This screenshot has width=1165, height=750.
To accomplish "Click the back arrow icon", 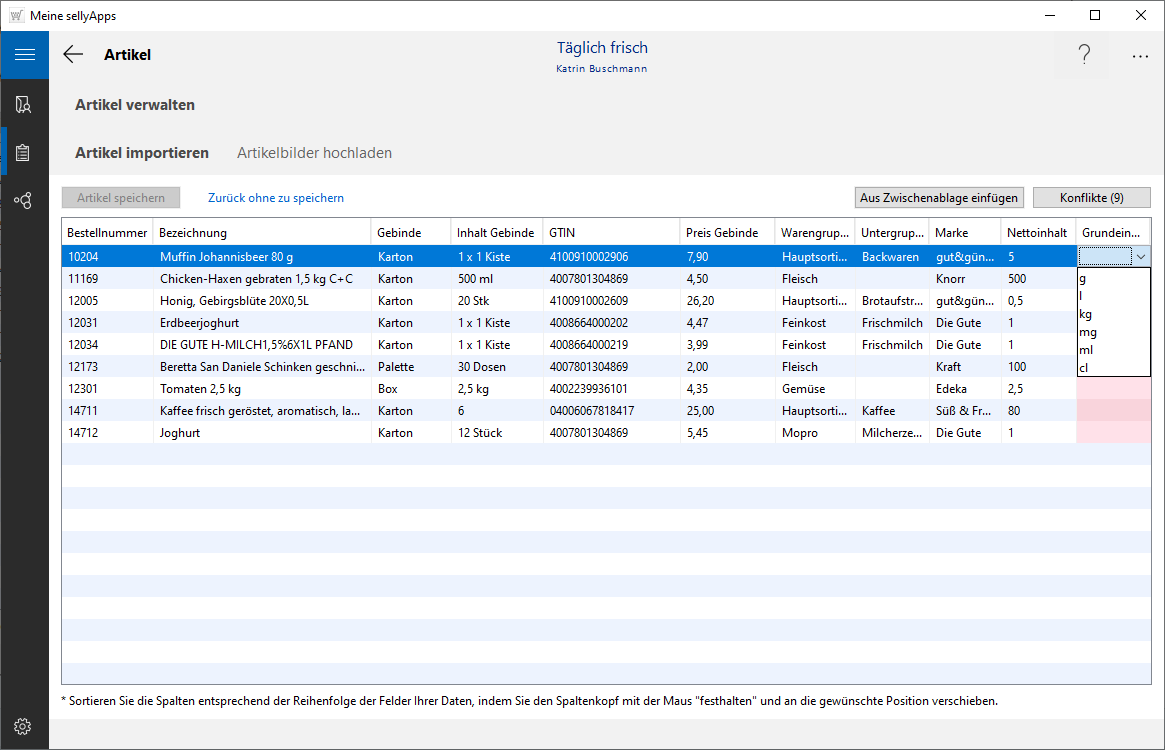I will [73, 55].
